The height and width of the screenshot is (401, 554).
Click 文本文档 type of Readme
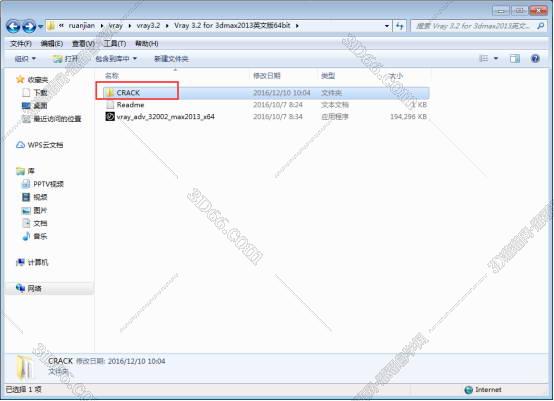335,105
